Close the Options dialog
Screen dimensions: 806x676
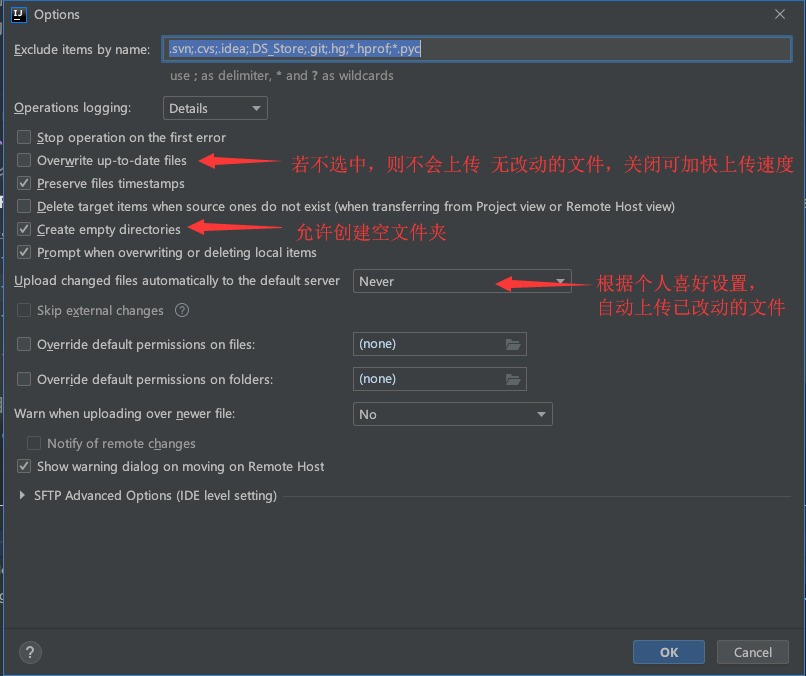point(780,14)
